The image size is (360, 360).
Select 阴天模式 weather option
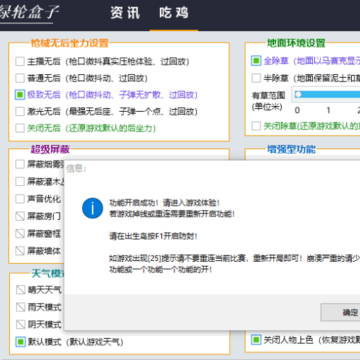tap(21, 324)
